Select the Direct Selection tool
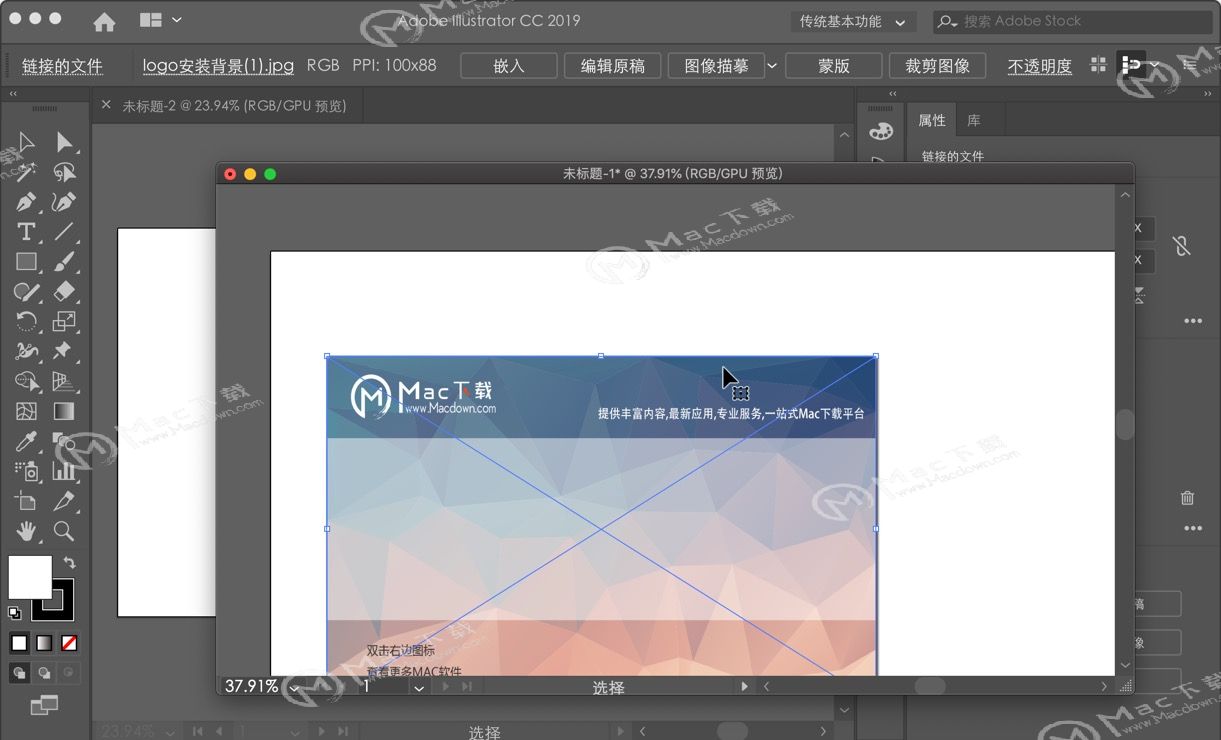This screenshot has height=740, width=1221. 64,143
